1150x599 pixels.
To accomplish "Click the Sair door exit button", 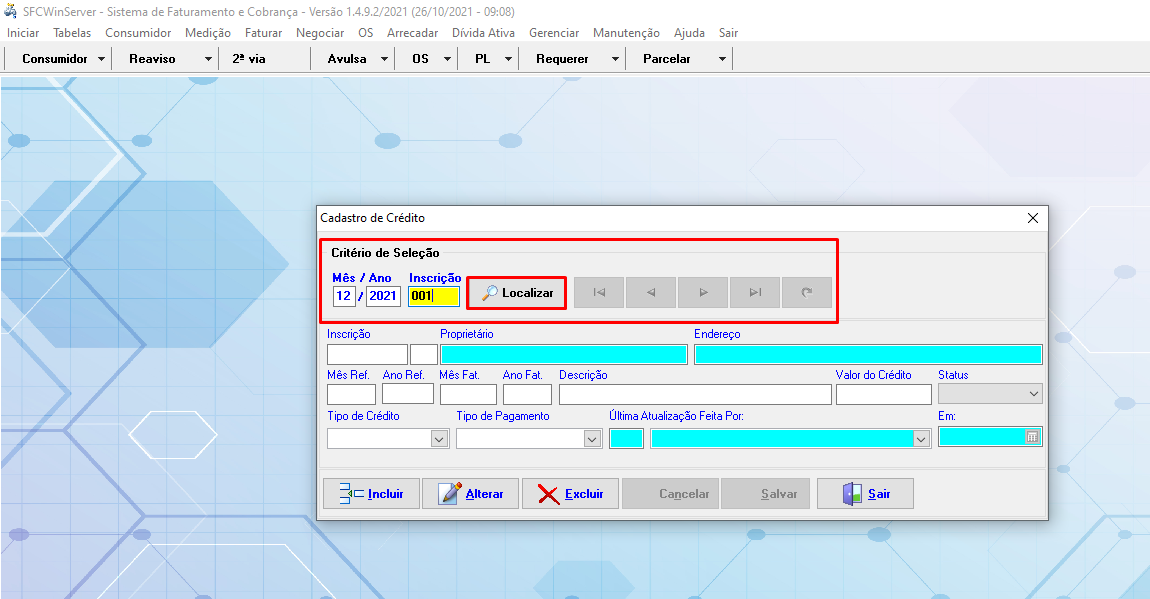I will (865, 494).
